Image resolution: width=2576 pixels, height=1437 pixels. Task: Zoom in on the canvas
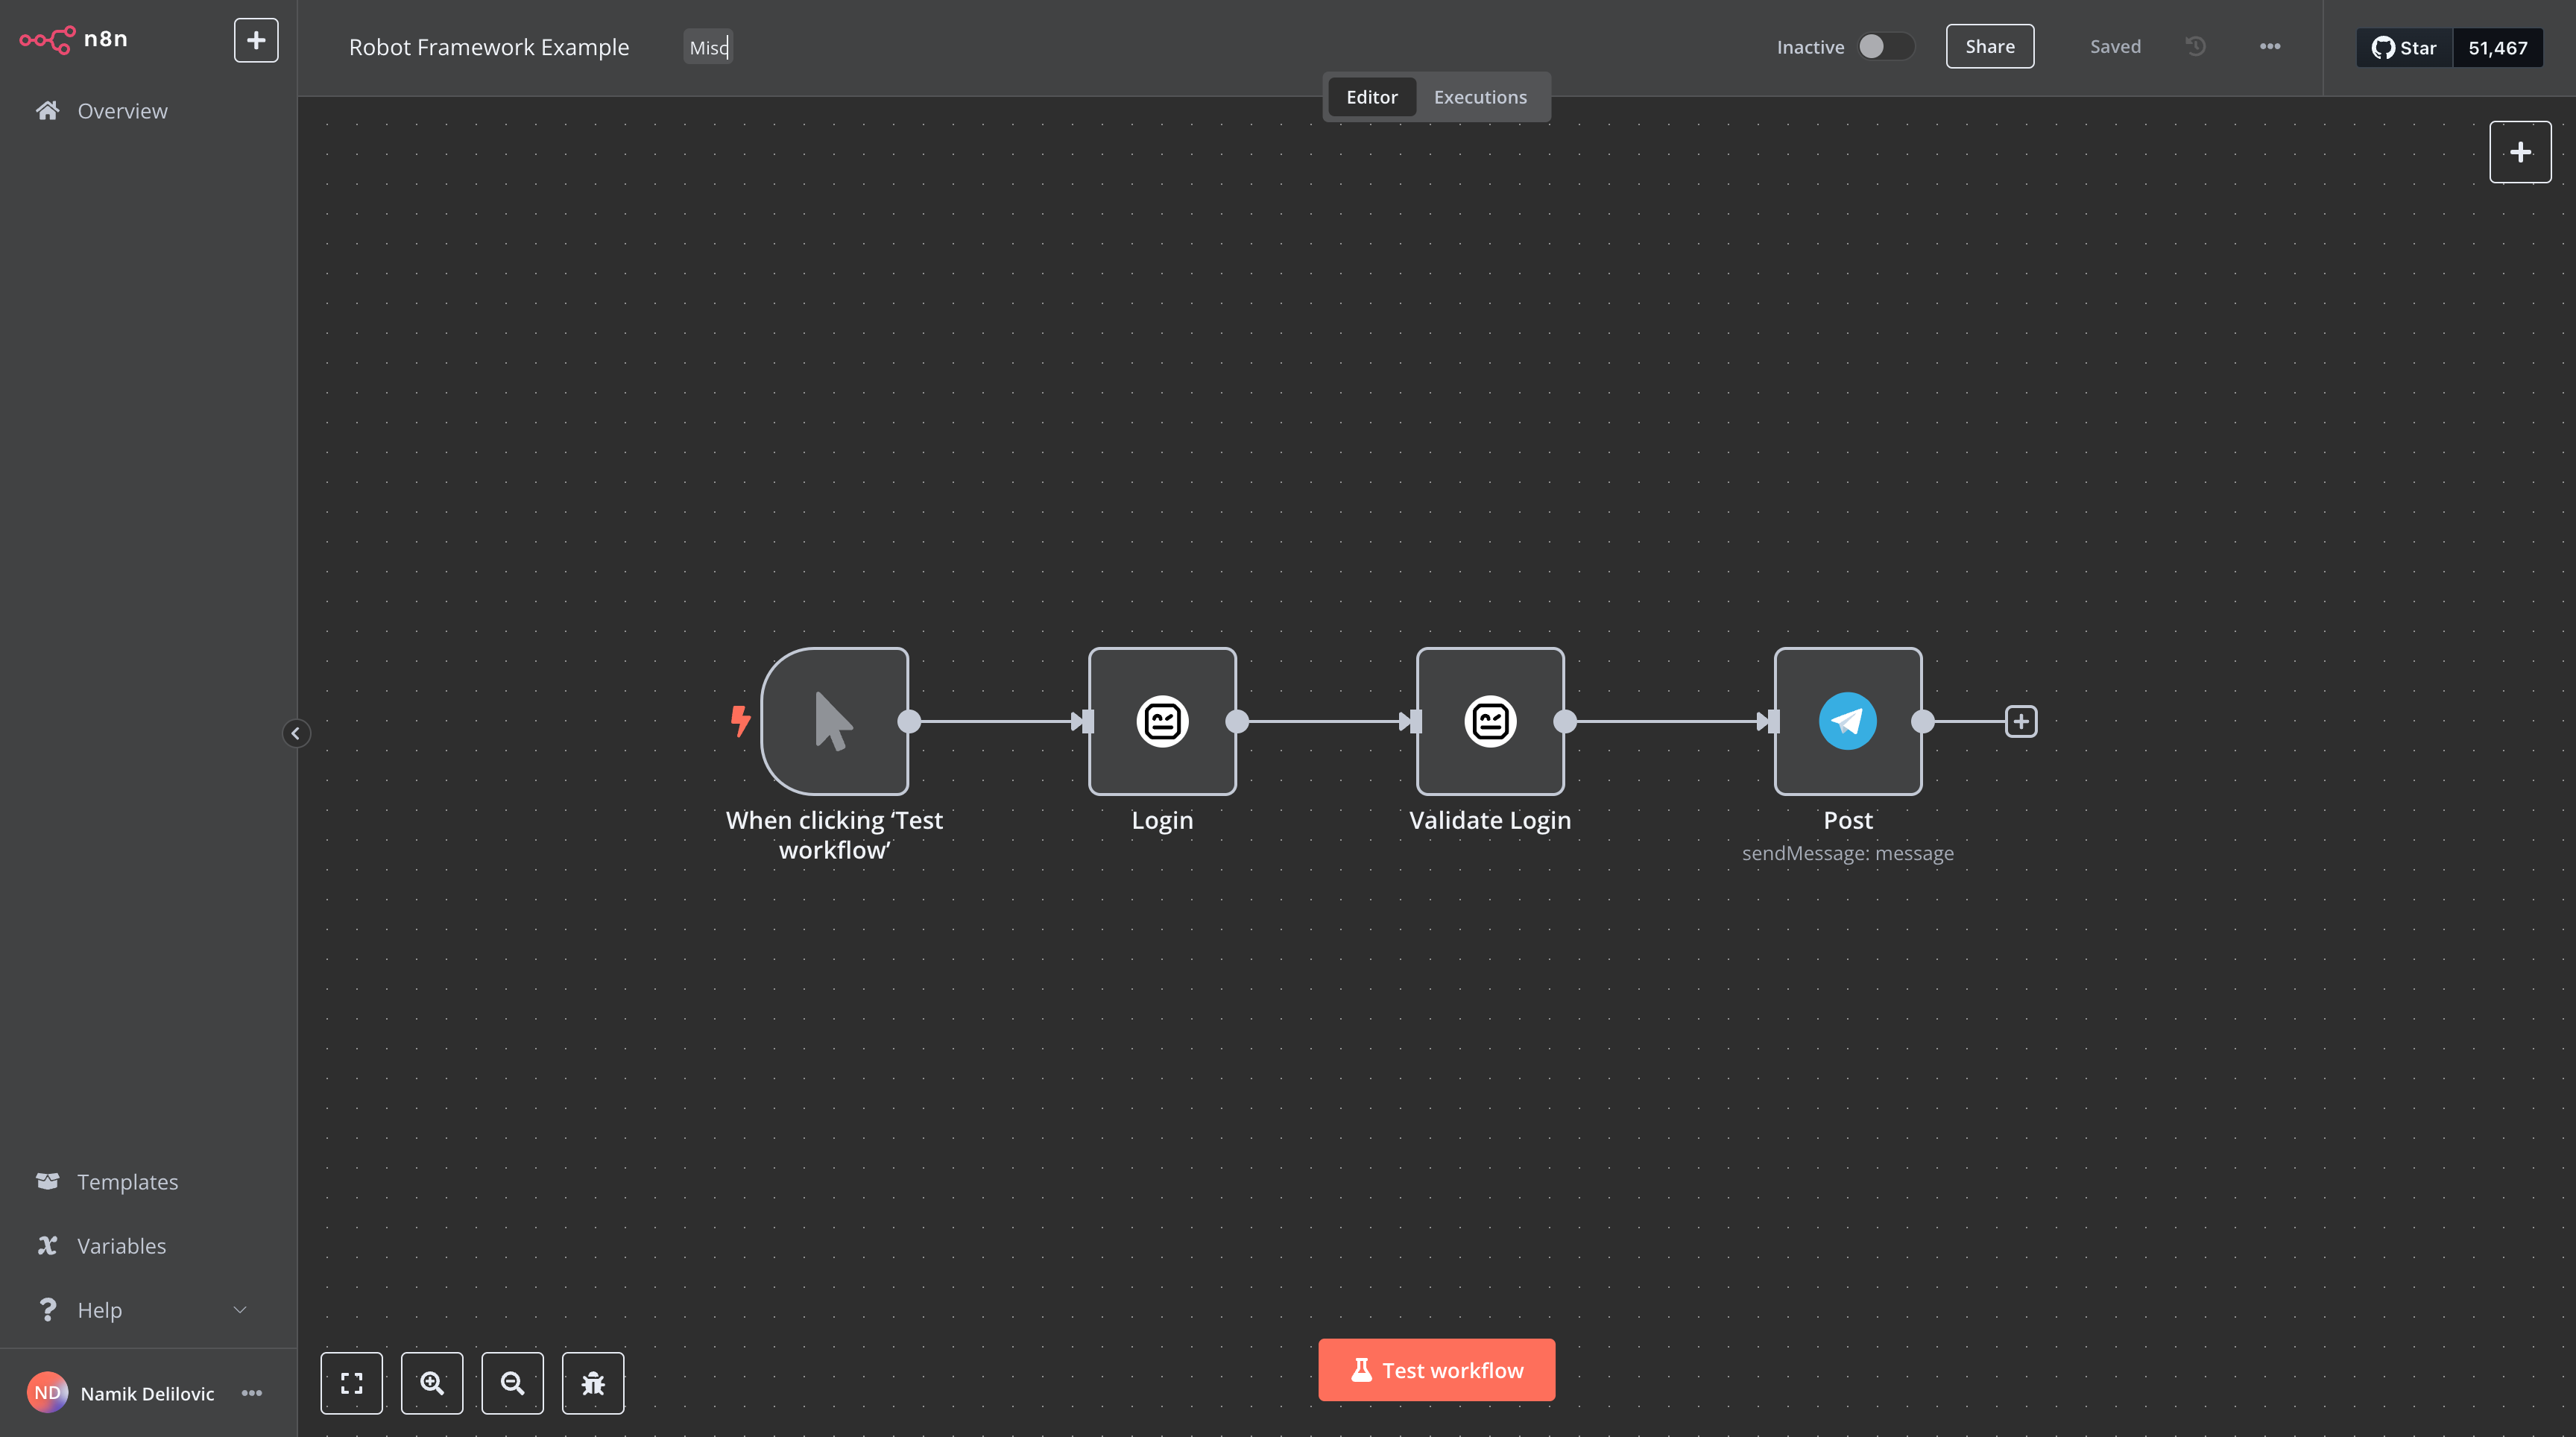(432, 1383)
